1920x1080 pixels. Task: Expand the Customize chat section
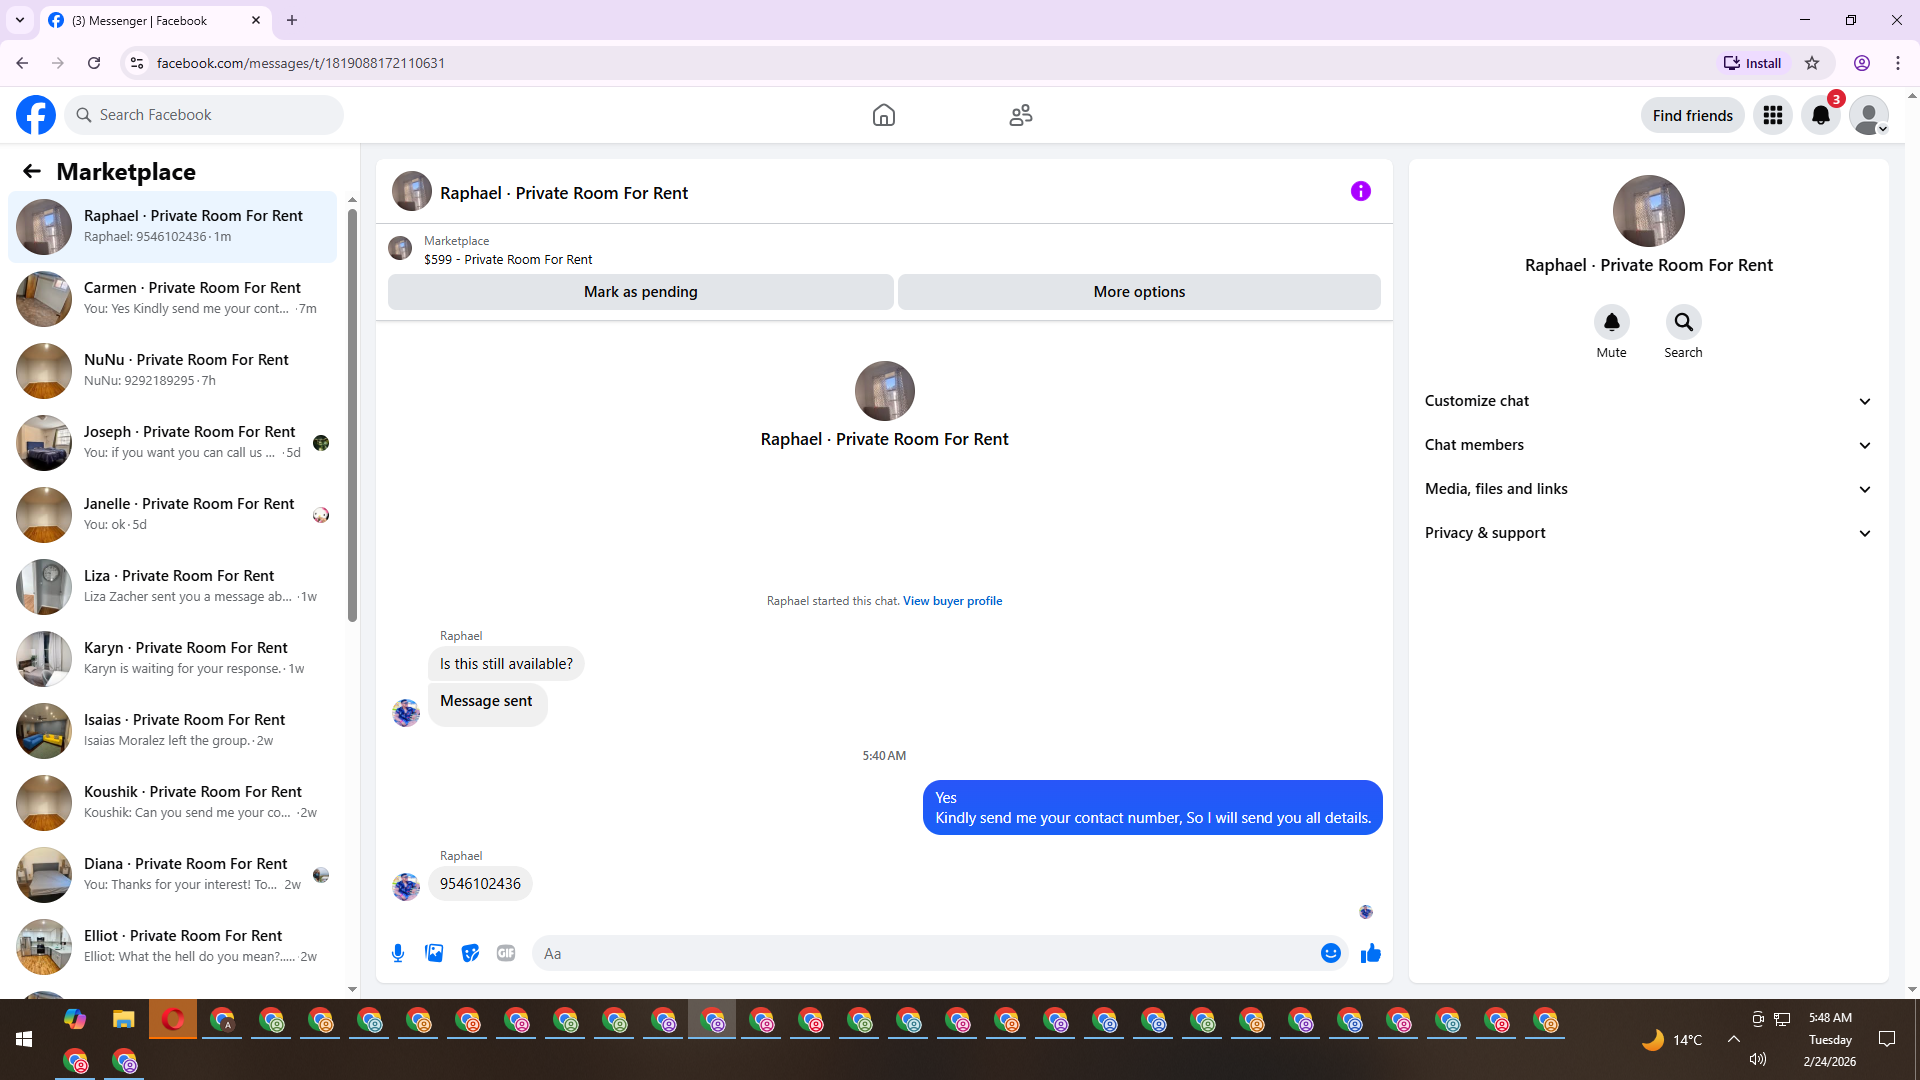1647,401
